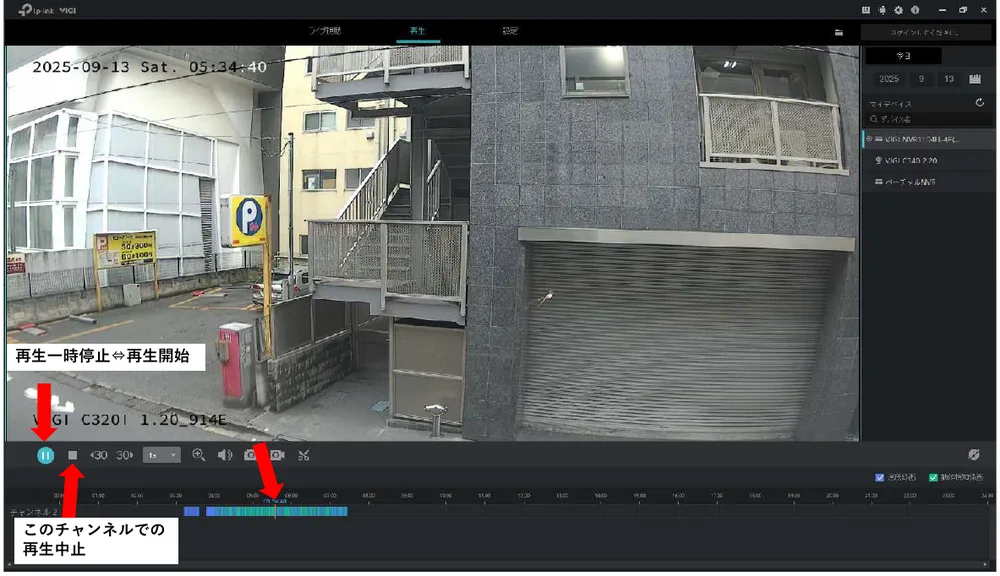Select the year field showing 2025

point(888,79)
